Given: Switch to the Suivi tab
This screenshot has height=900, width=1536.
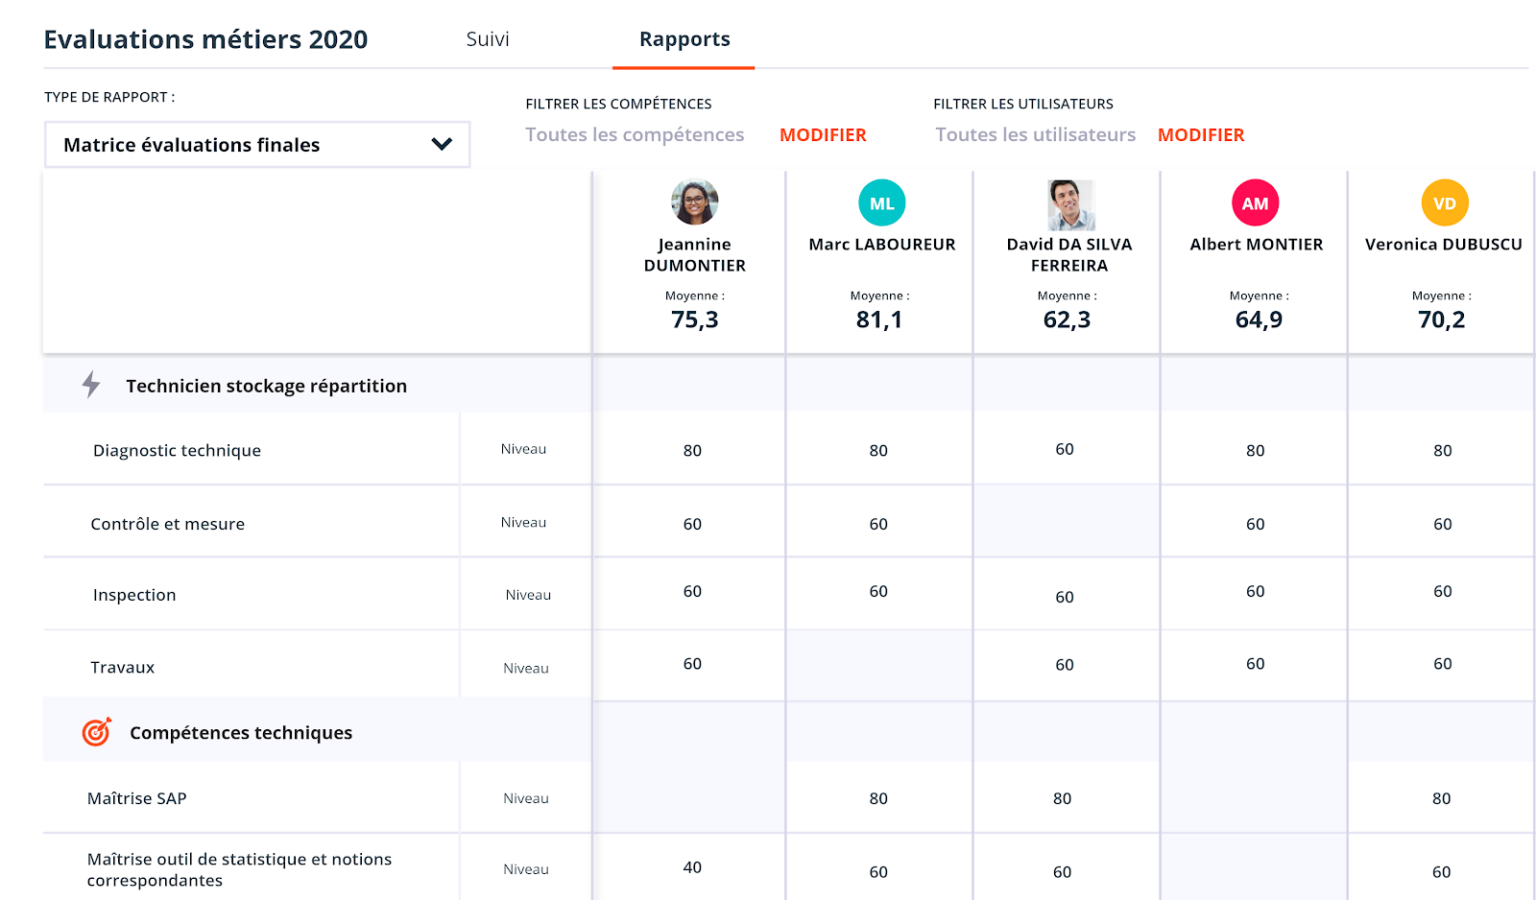Looking at the screenshot, I should 487,39.
